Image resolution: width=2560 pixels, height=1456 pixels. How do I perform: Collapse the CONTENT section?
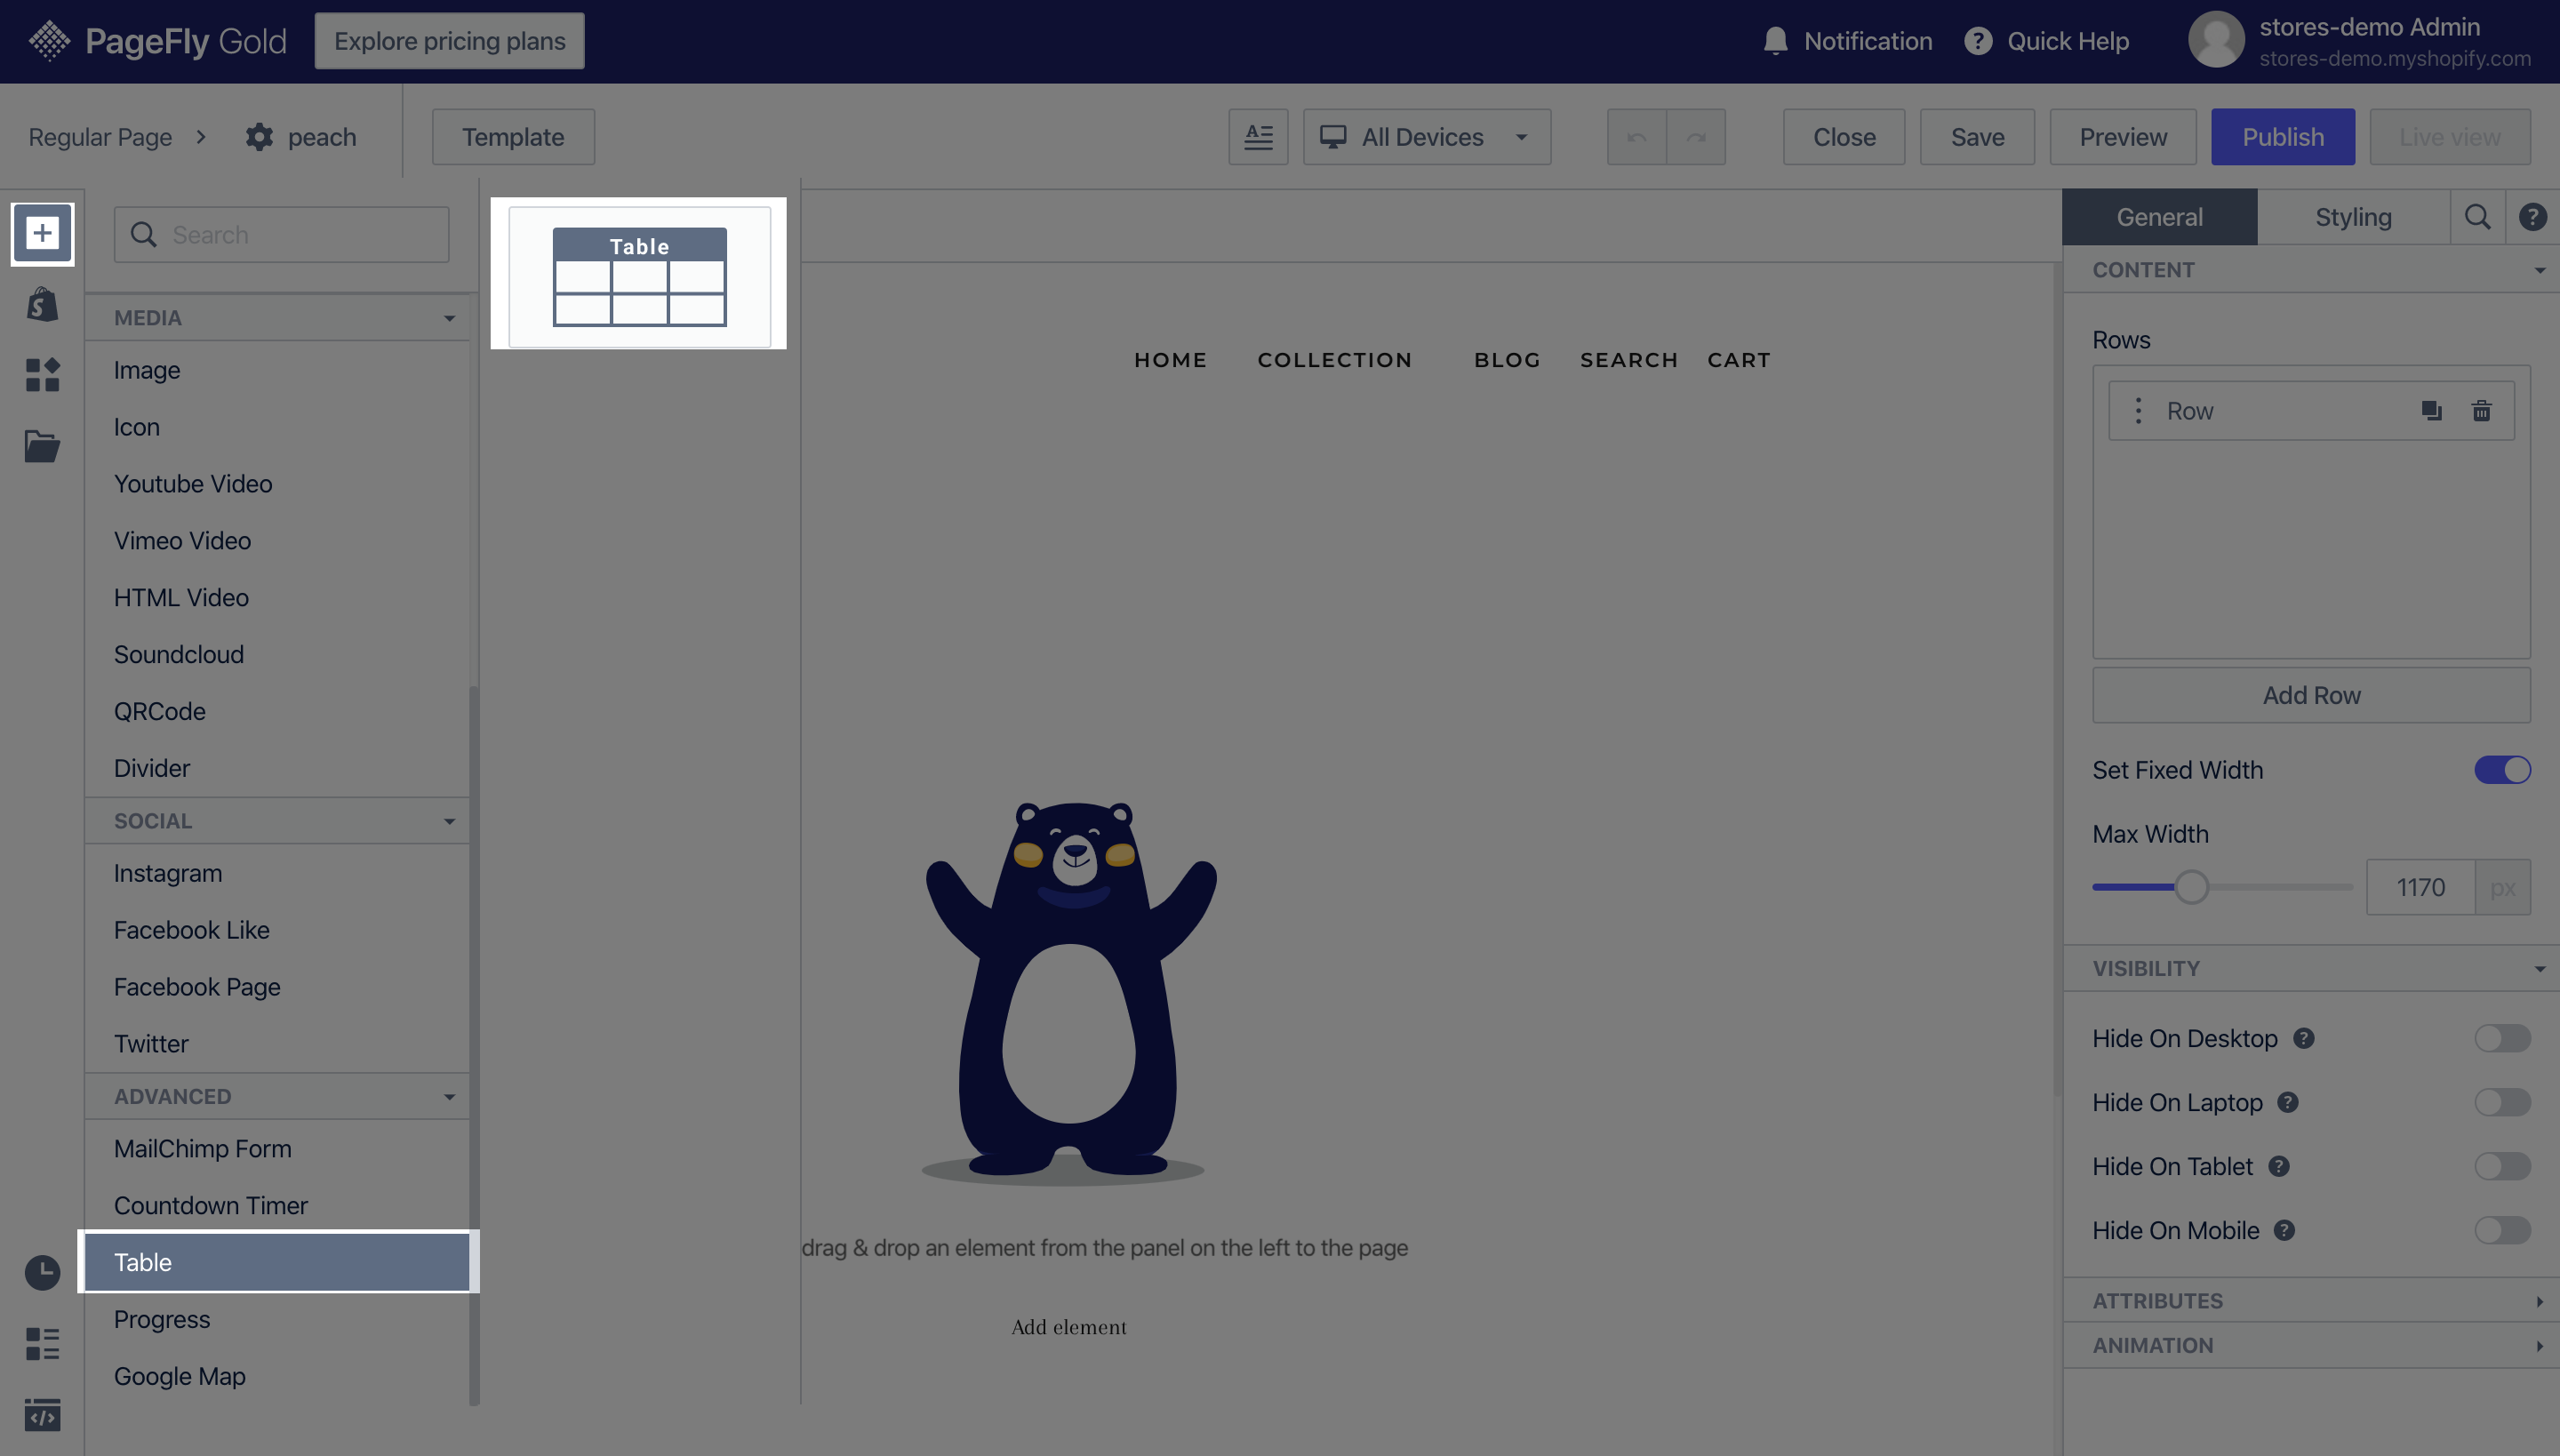coord(2311,270)
